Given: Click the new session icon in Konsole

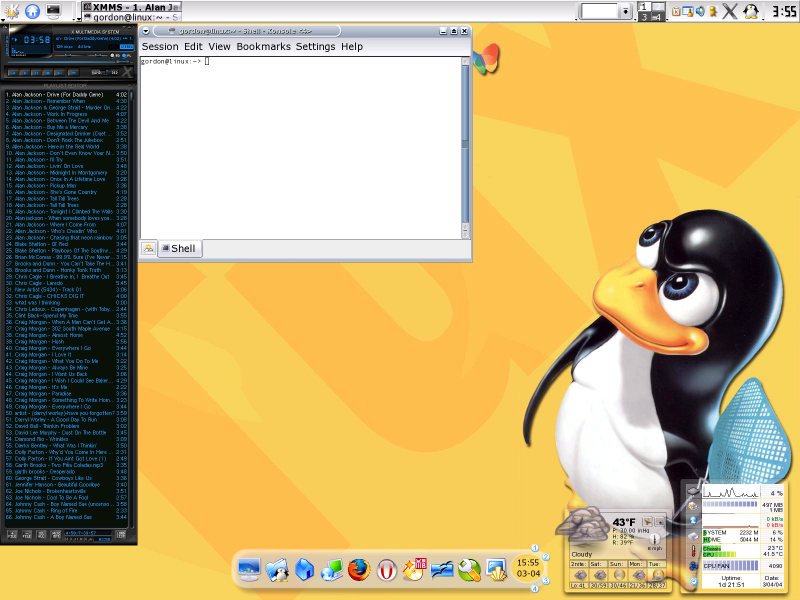Looking at the screenshot, I should pos(148,248).
